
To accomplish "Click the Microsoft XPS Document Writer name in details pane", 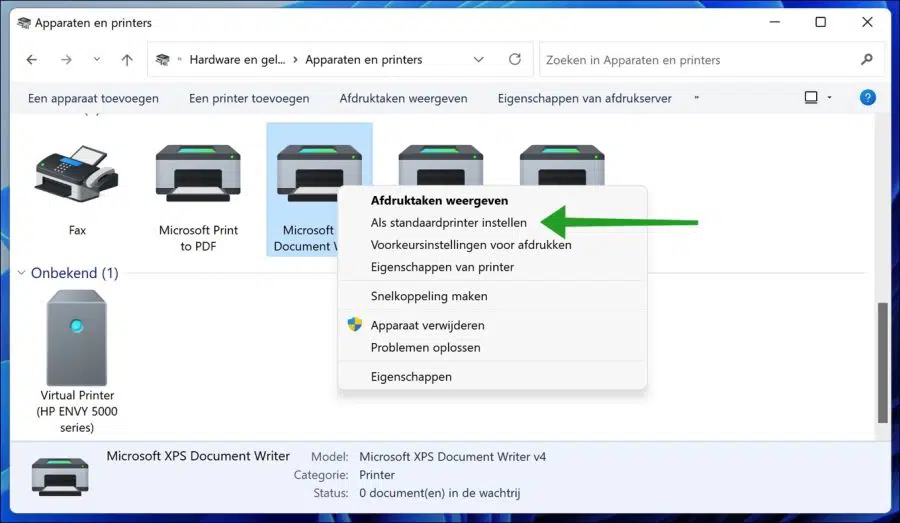I will pyautogui.click(x=198, y=456).
